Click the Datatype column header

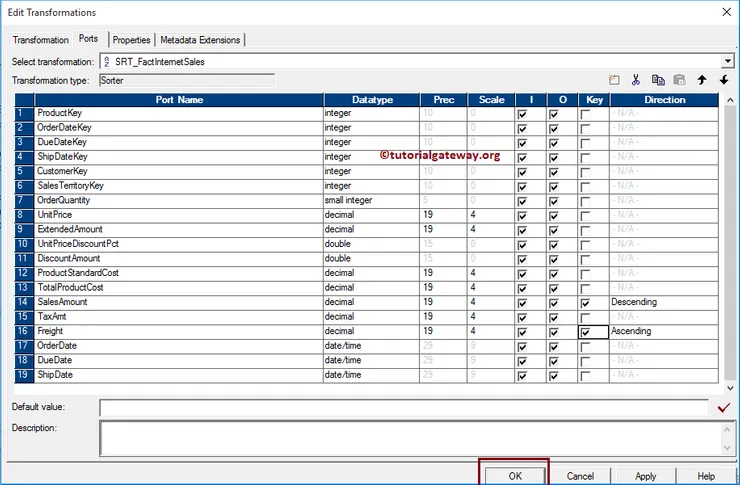pos(372,100)
